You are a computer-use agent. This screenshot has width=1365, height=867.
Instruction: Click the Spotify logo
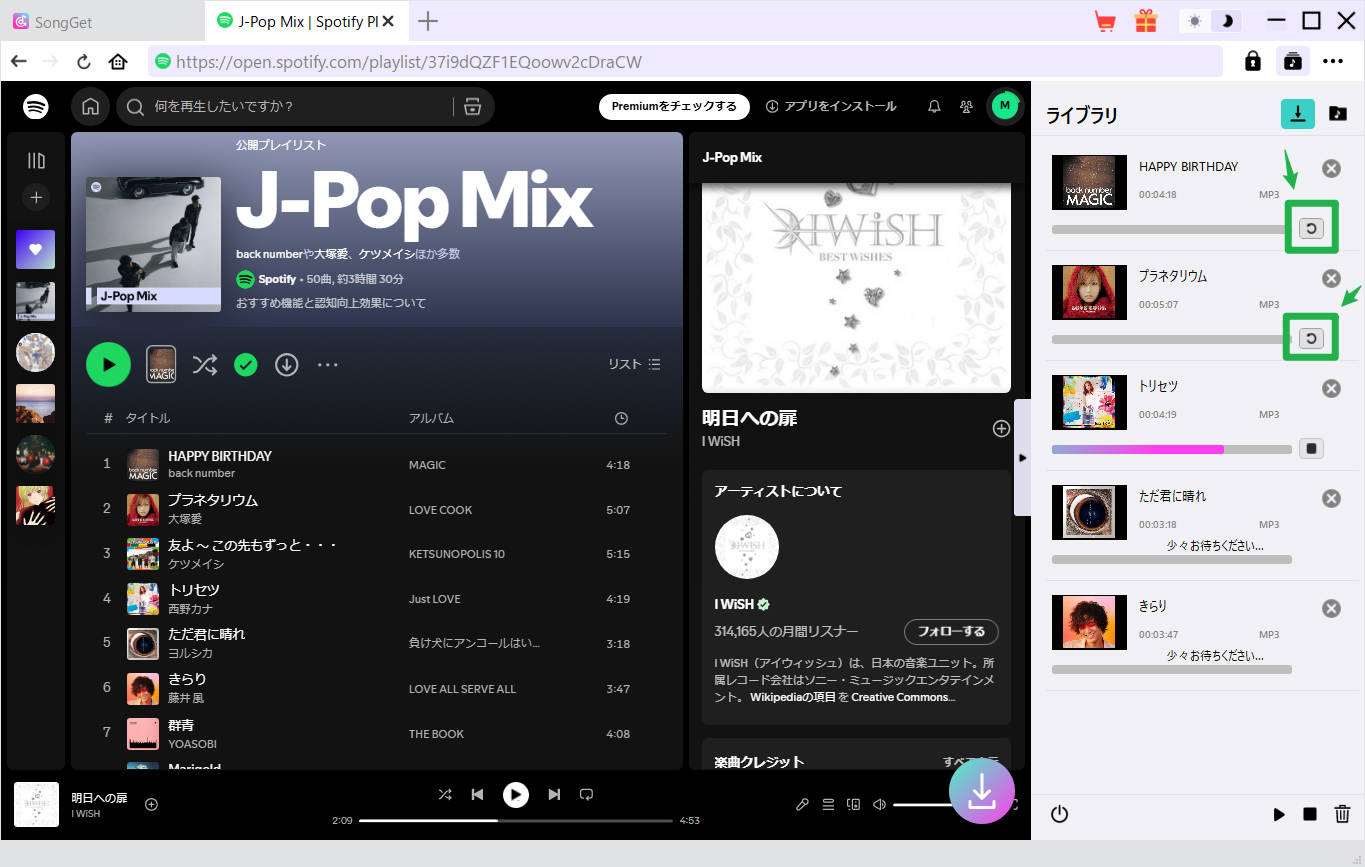(36, 106)
